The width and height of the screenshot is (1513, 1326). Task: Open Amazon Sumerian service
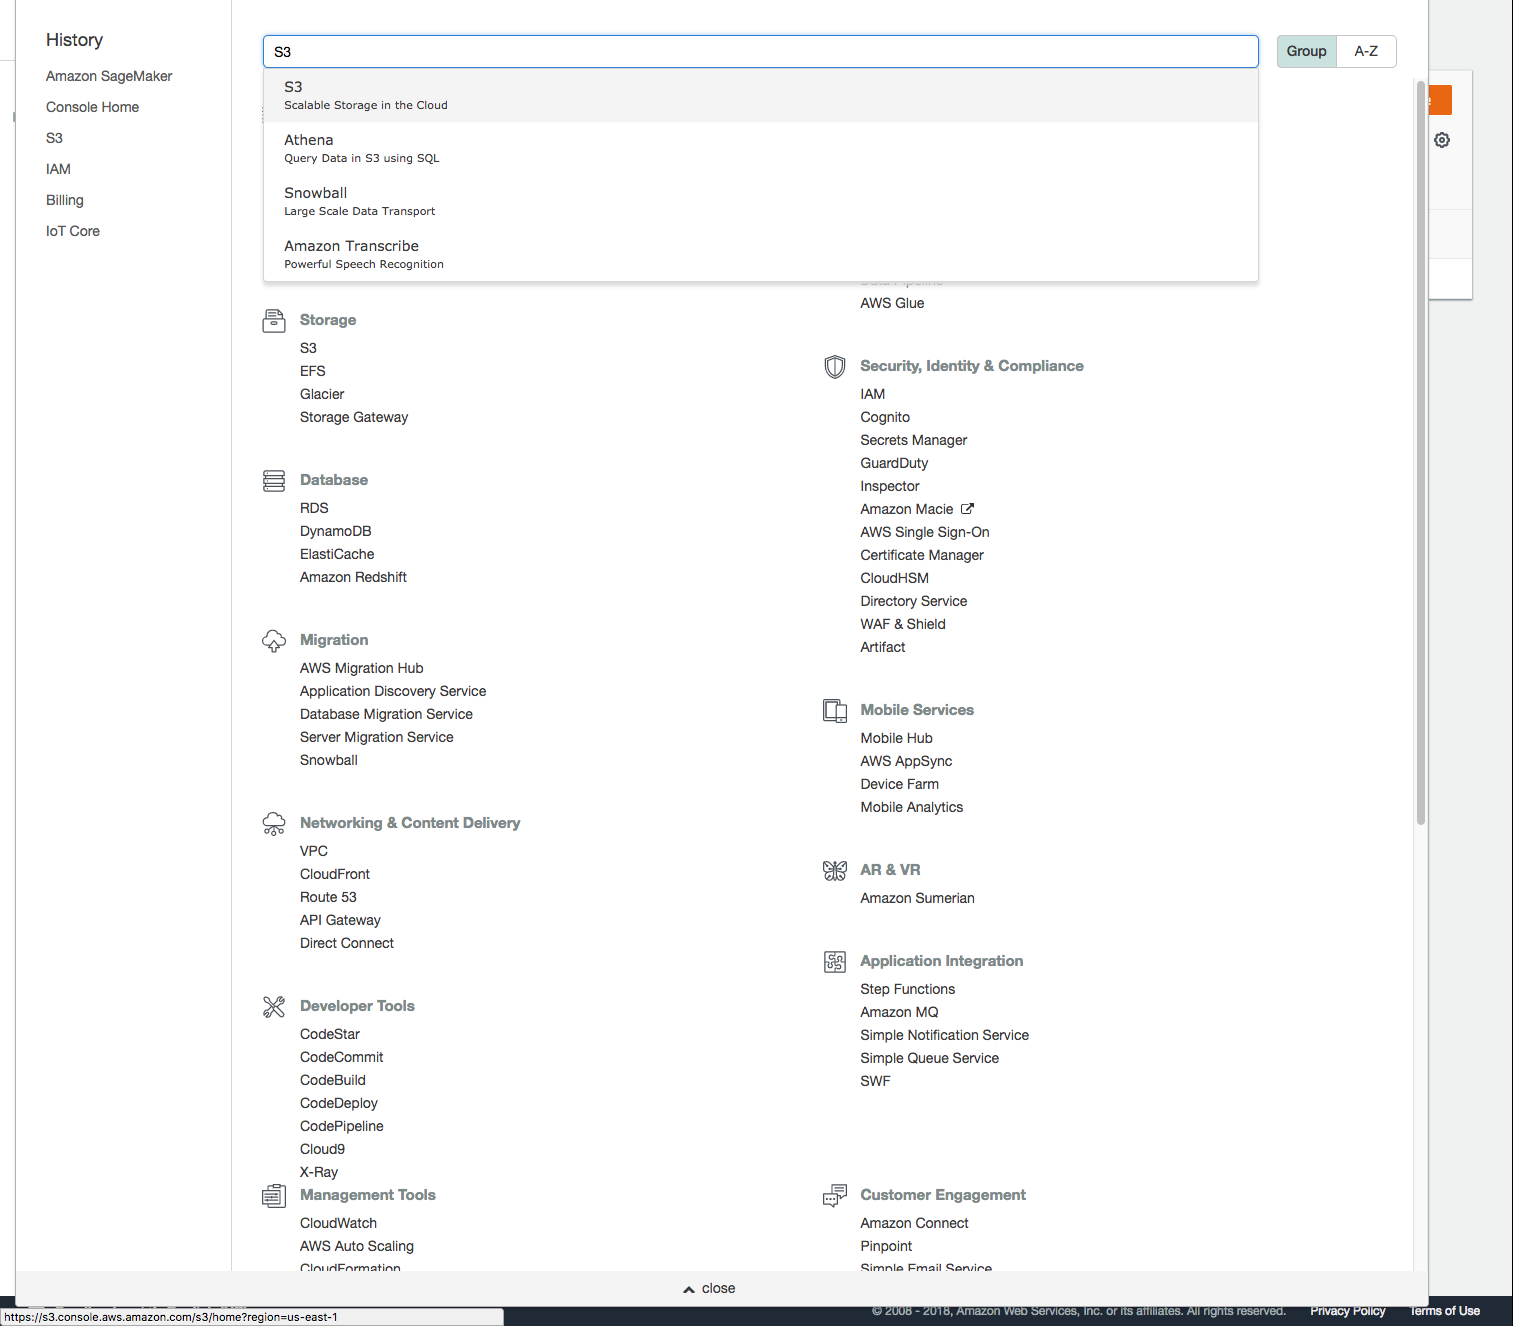tap(917, 898)
